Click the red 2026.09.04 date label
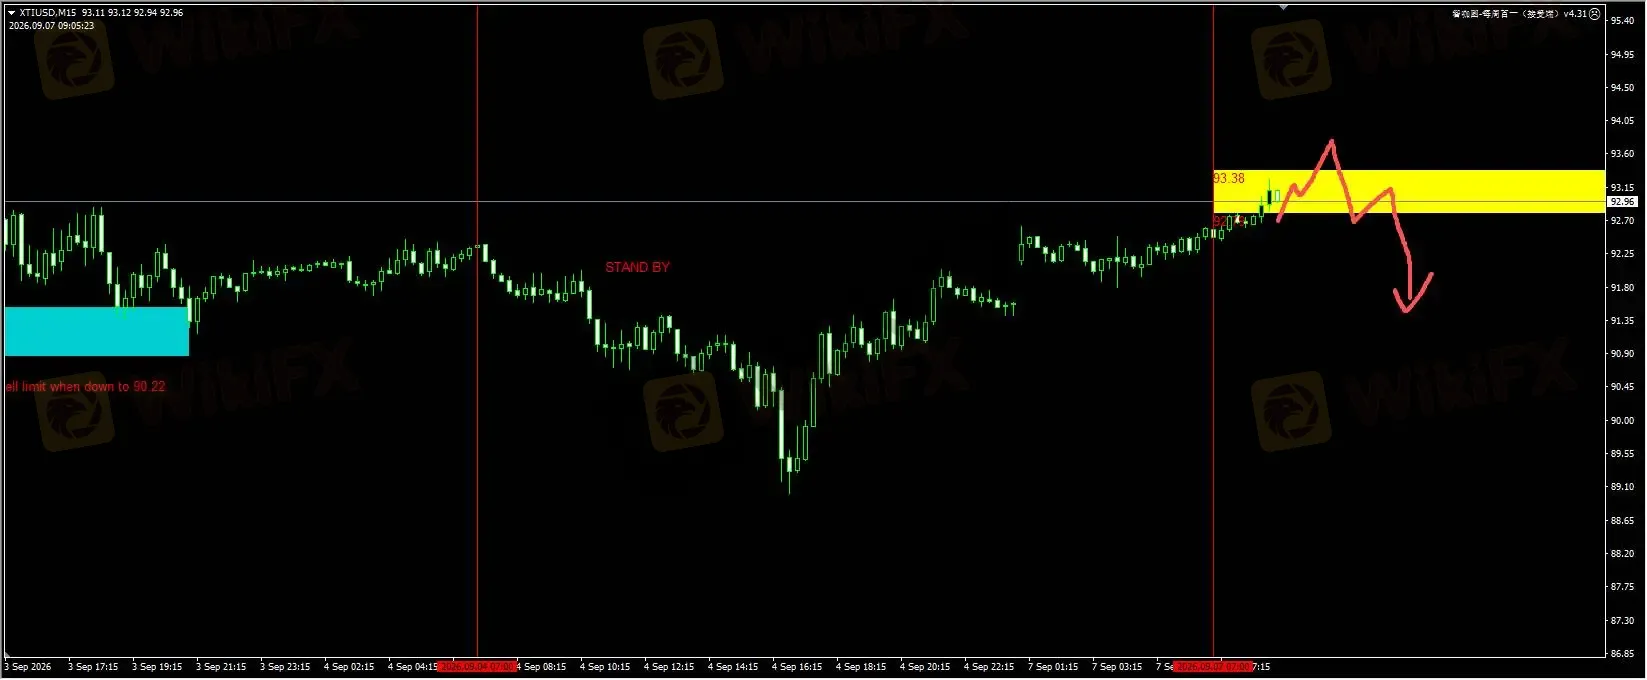 [478, 666]
